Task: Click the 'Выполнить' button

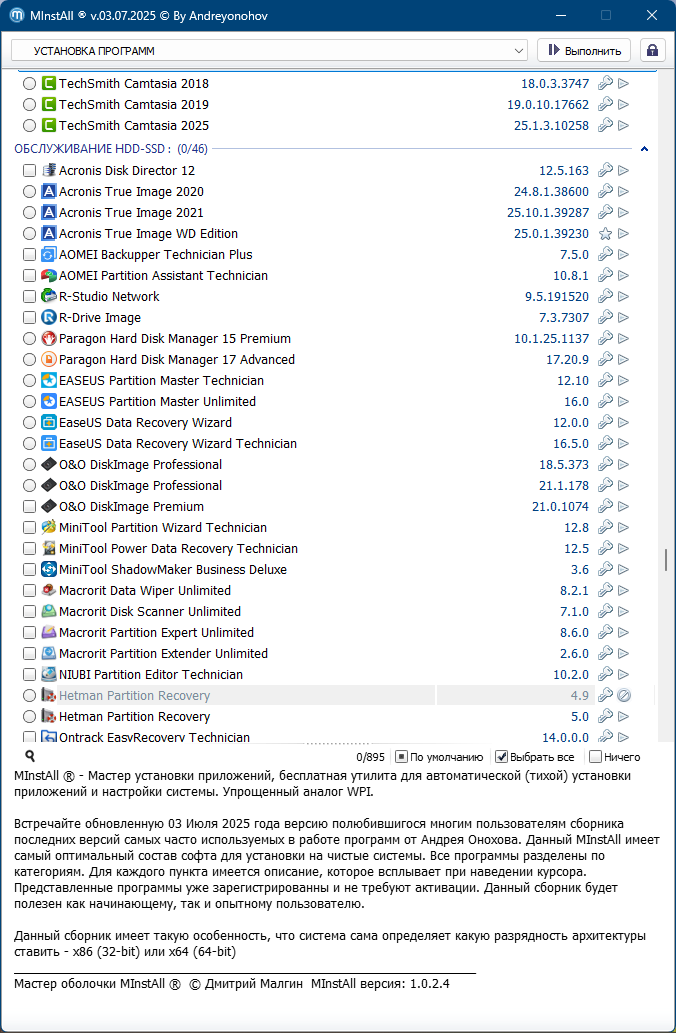Action: click(x=584, y=51)
